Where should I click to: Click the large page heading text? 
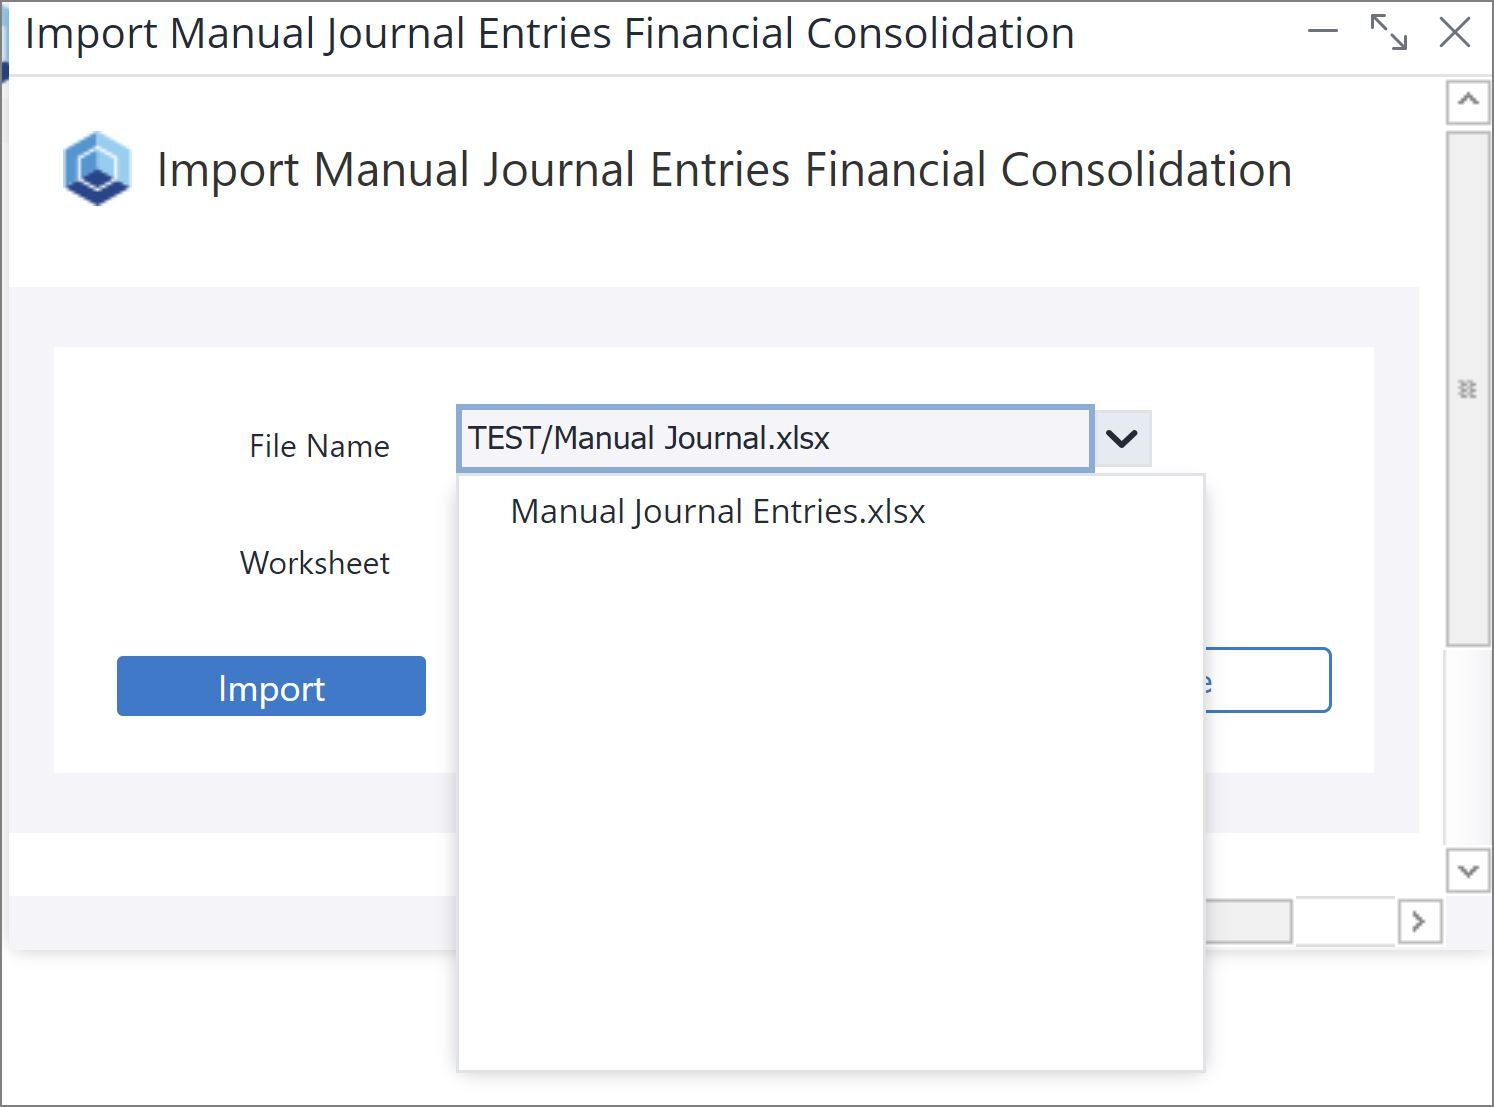[x=724, y=169]
